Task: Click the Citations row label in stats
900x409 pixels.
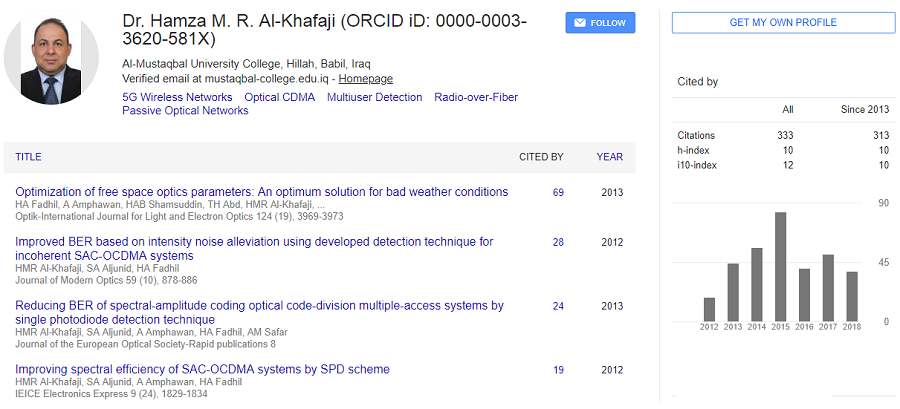Action: 696,136
